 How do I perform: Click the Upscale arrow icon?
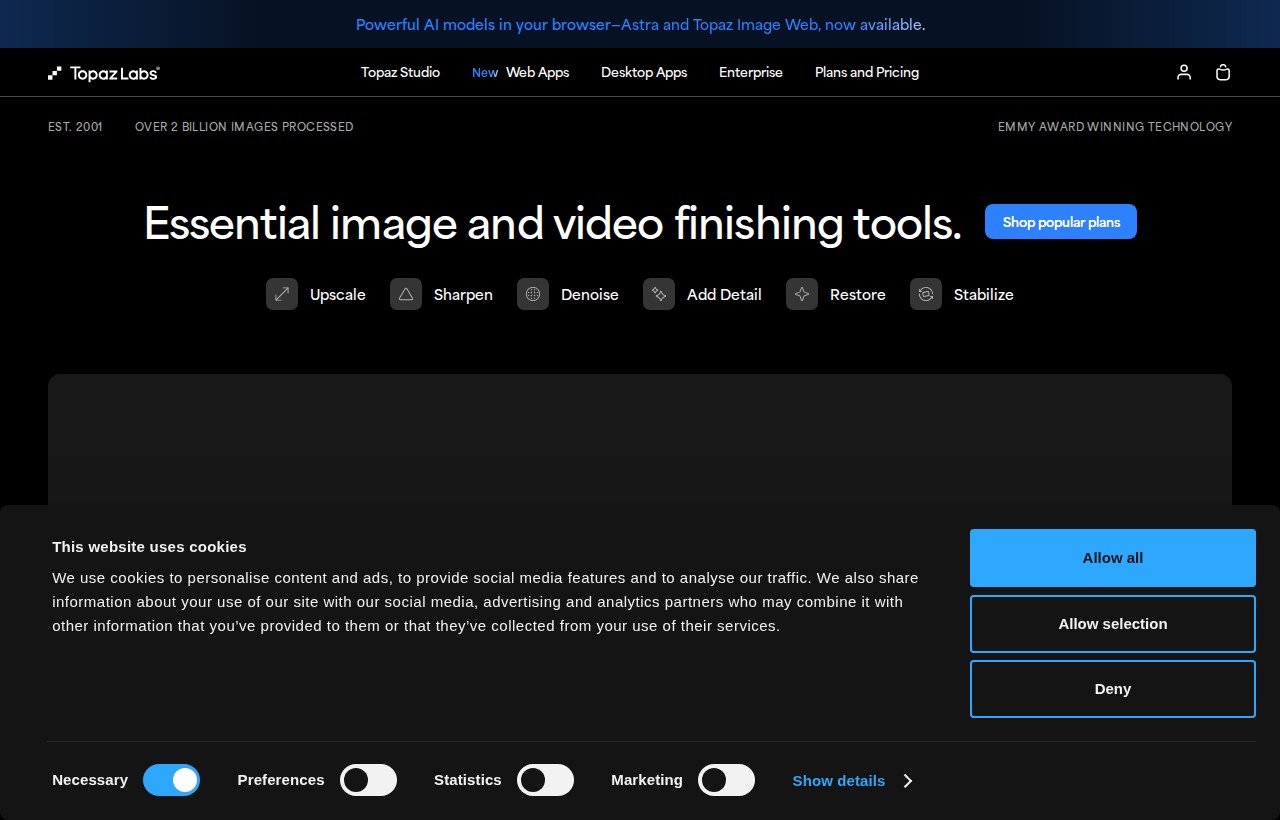(x=282, y=294)
